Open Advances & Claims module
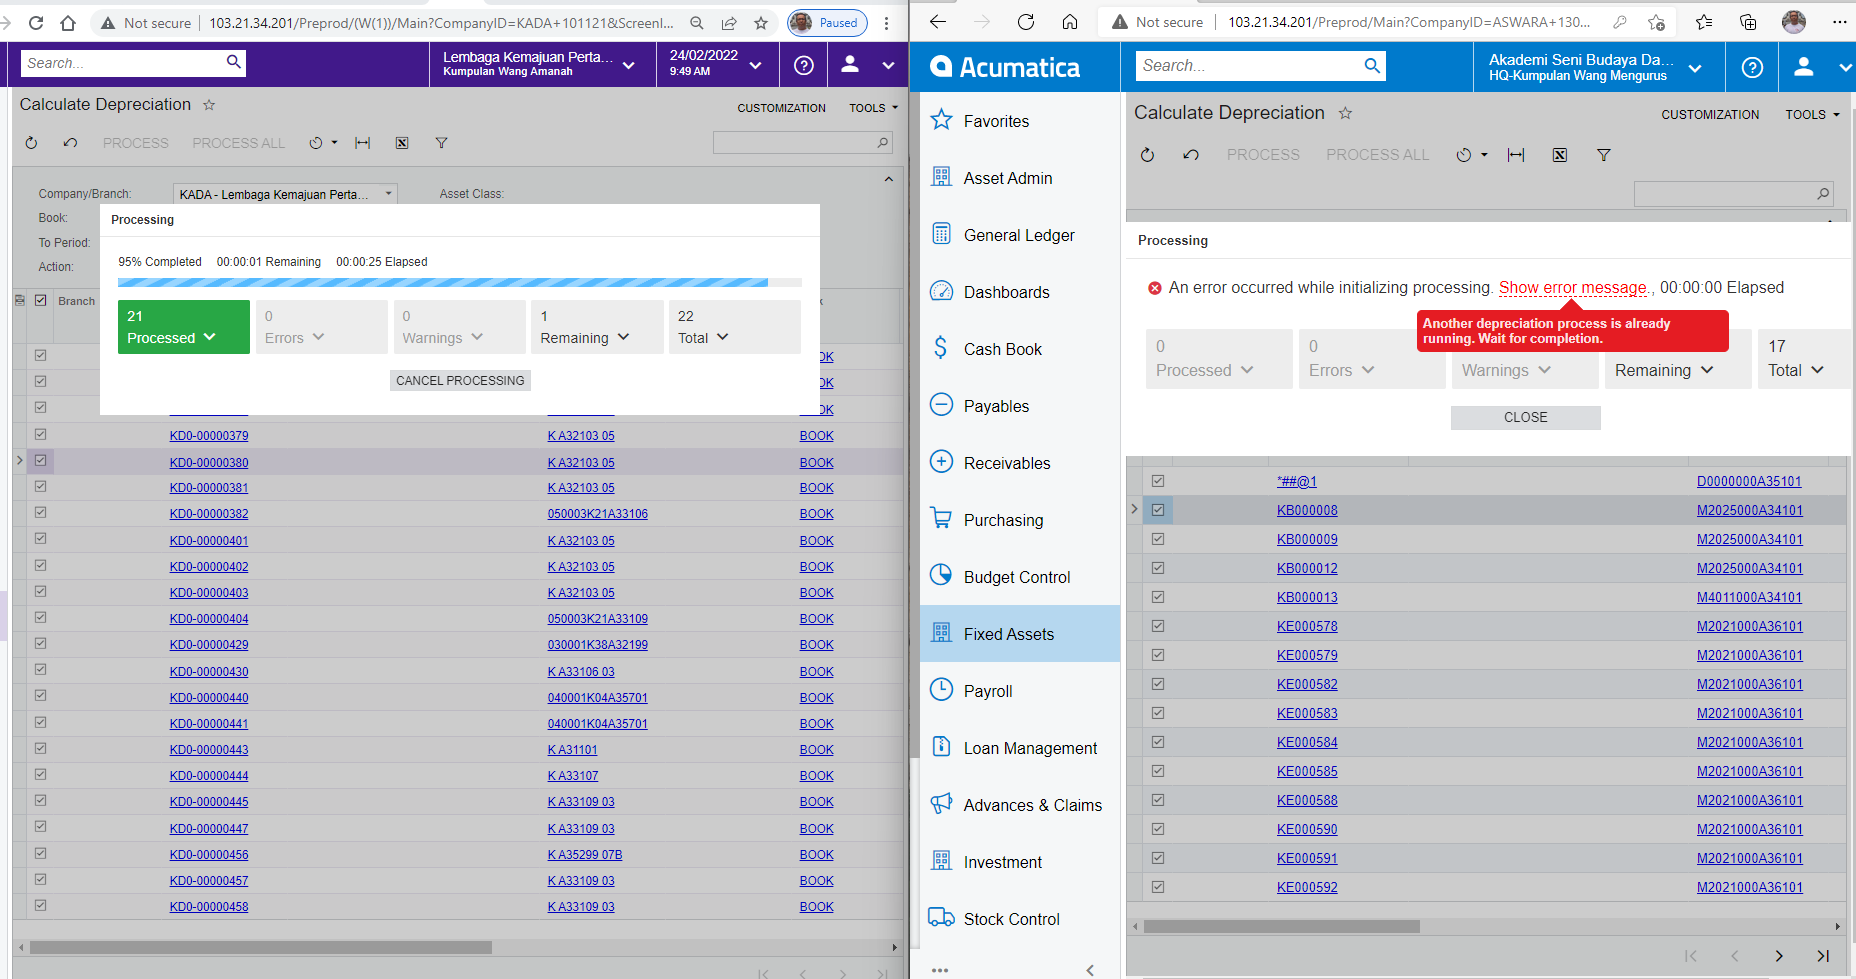The height and width of the screenshot is (979, 1856). (x=1019, y=805)
